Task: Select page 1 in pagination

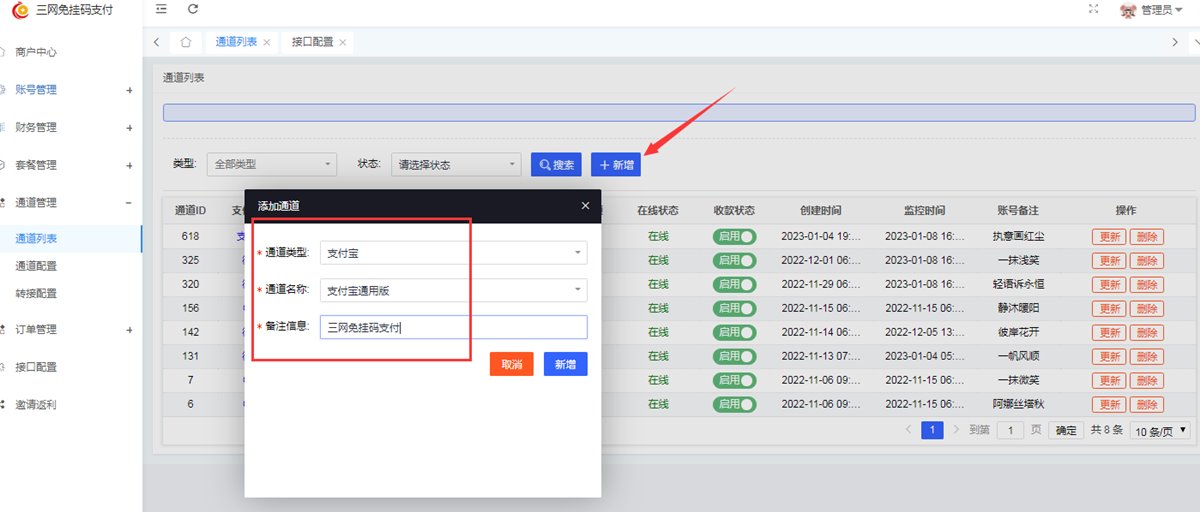Action: [933, 430]
